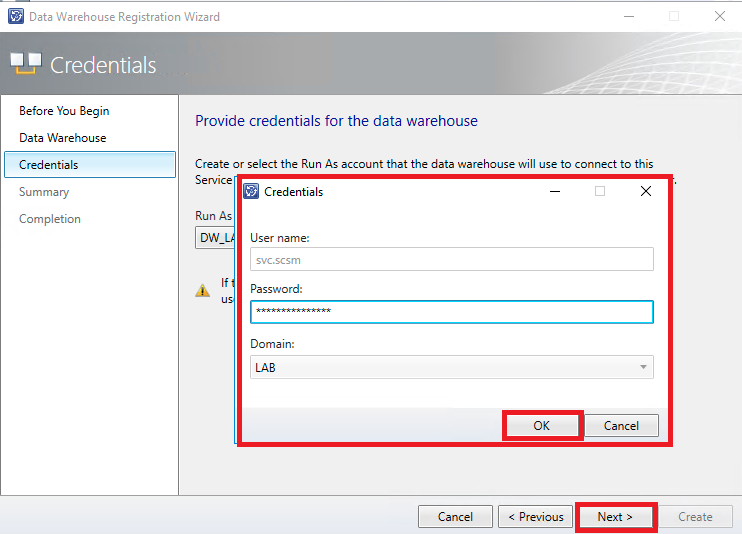Jump to the Summary step
Screen dimensions: 742x534
pyautogui.click(x=44, y=192)
